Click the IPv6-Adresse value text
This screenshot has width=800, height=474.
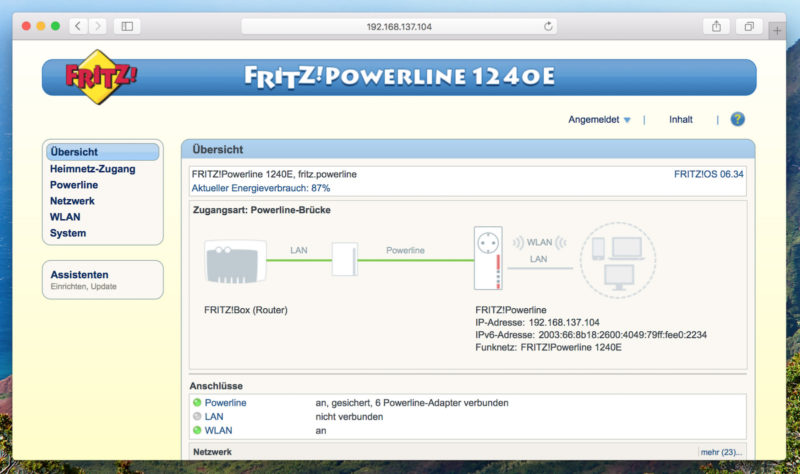(620, 335)
